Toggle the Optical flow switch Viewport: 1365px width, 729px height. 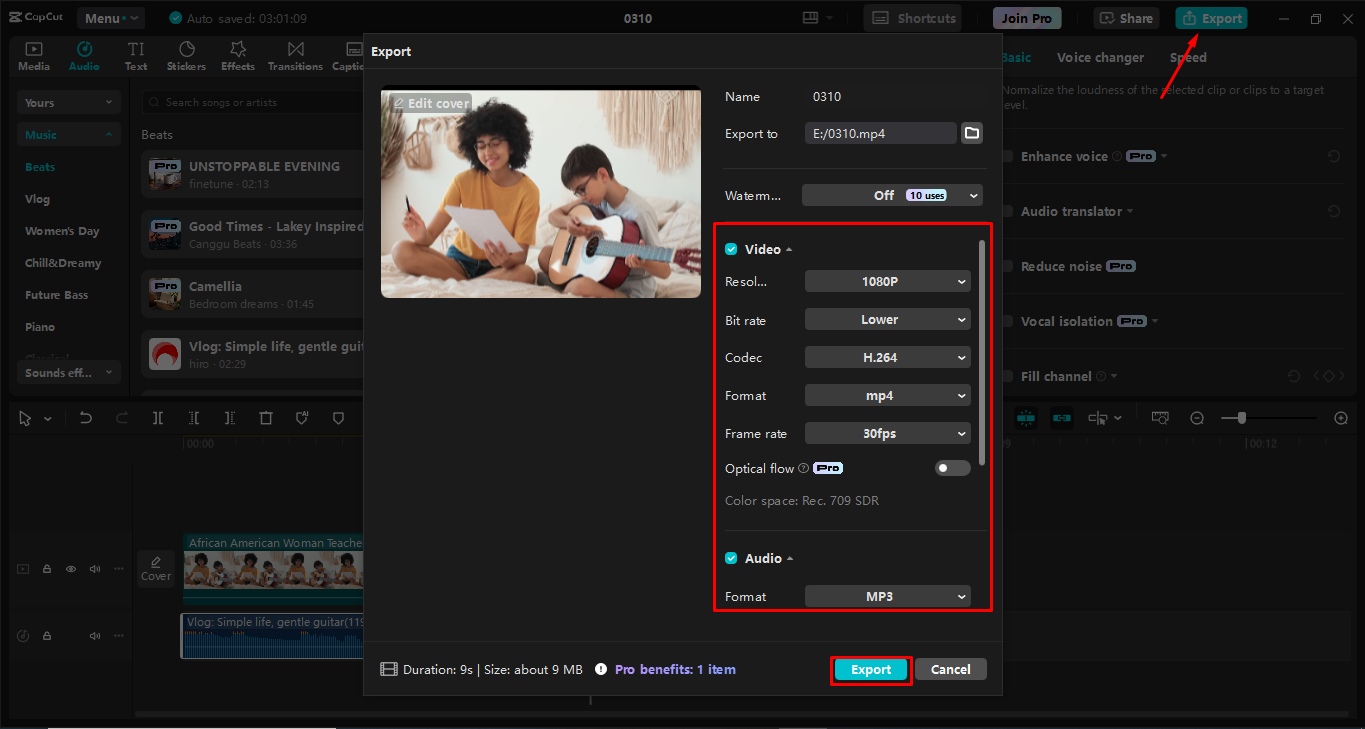[x=952, y=468]
